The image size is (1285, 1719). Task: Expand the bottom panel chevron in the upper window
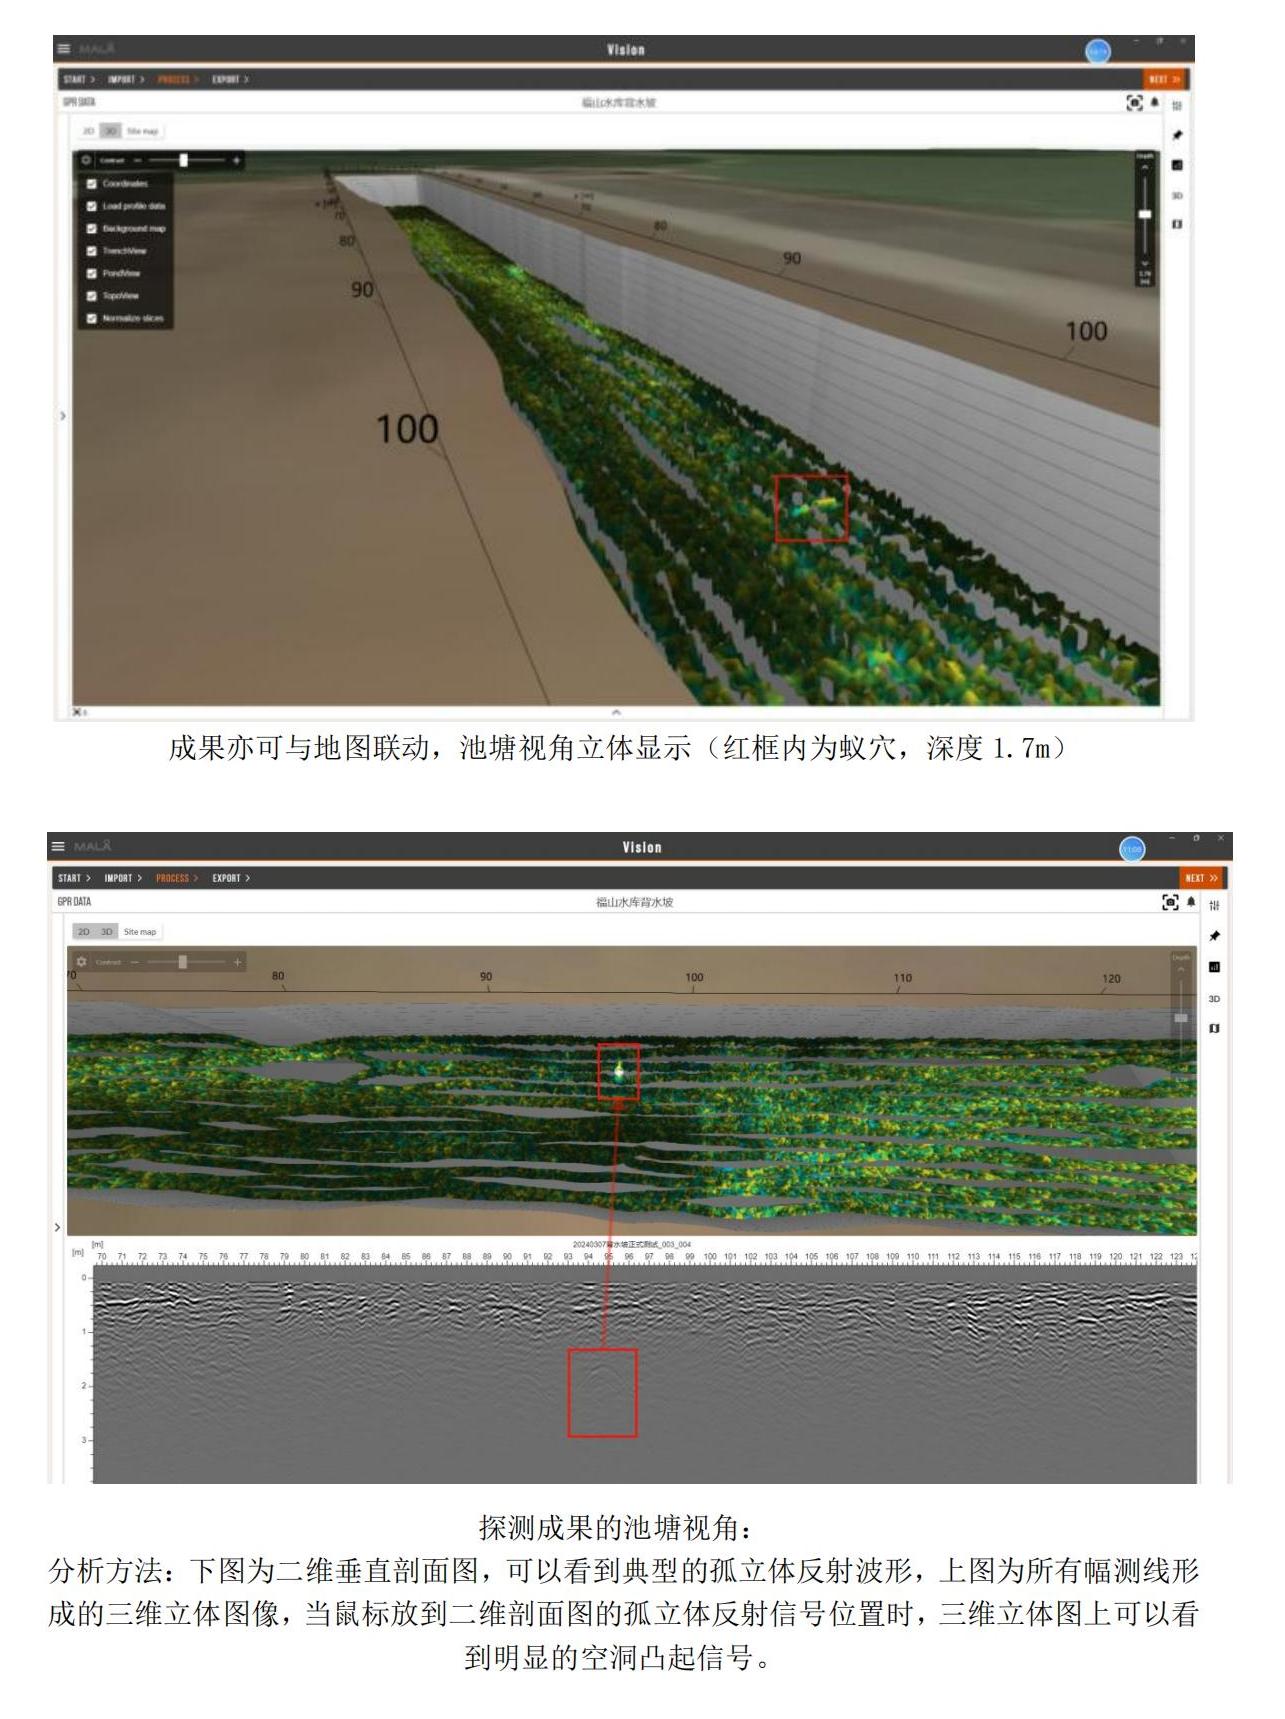coord(616,712)
